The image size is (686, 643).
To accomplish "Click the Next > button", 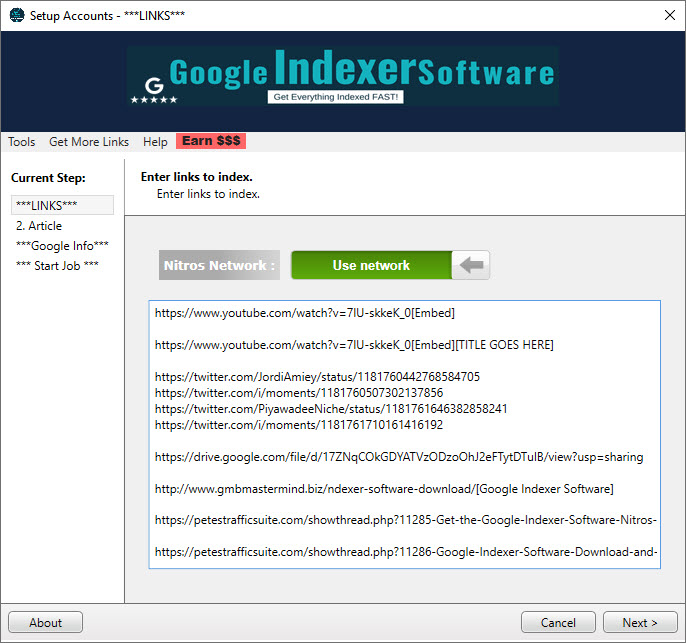I will (x=640, y=622).
